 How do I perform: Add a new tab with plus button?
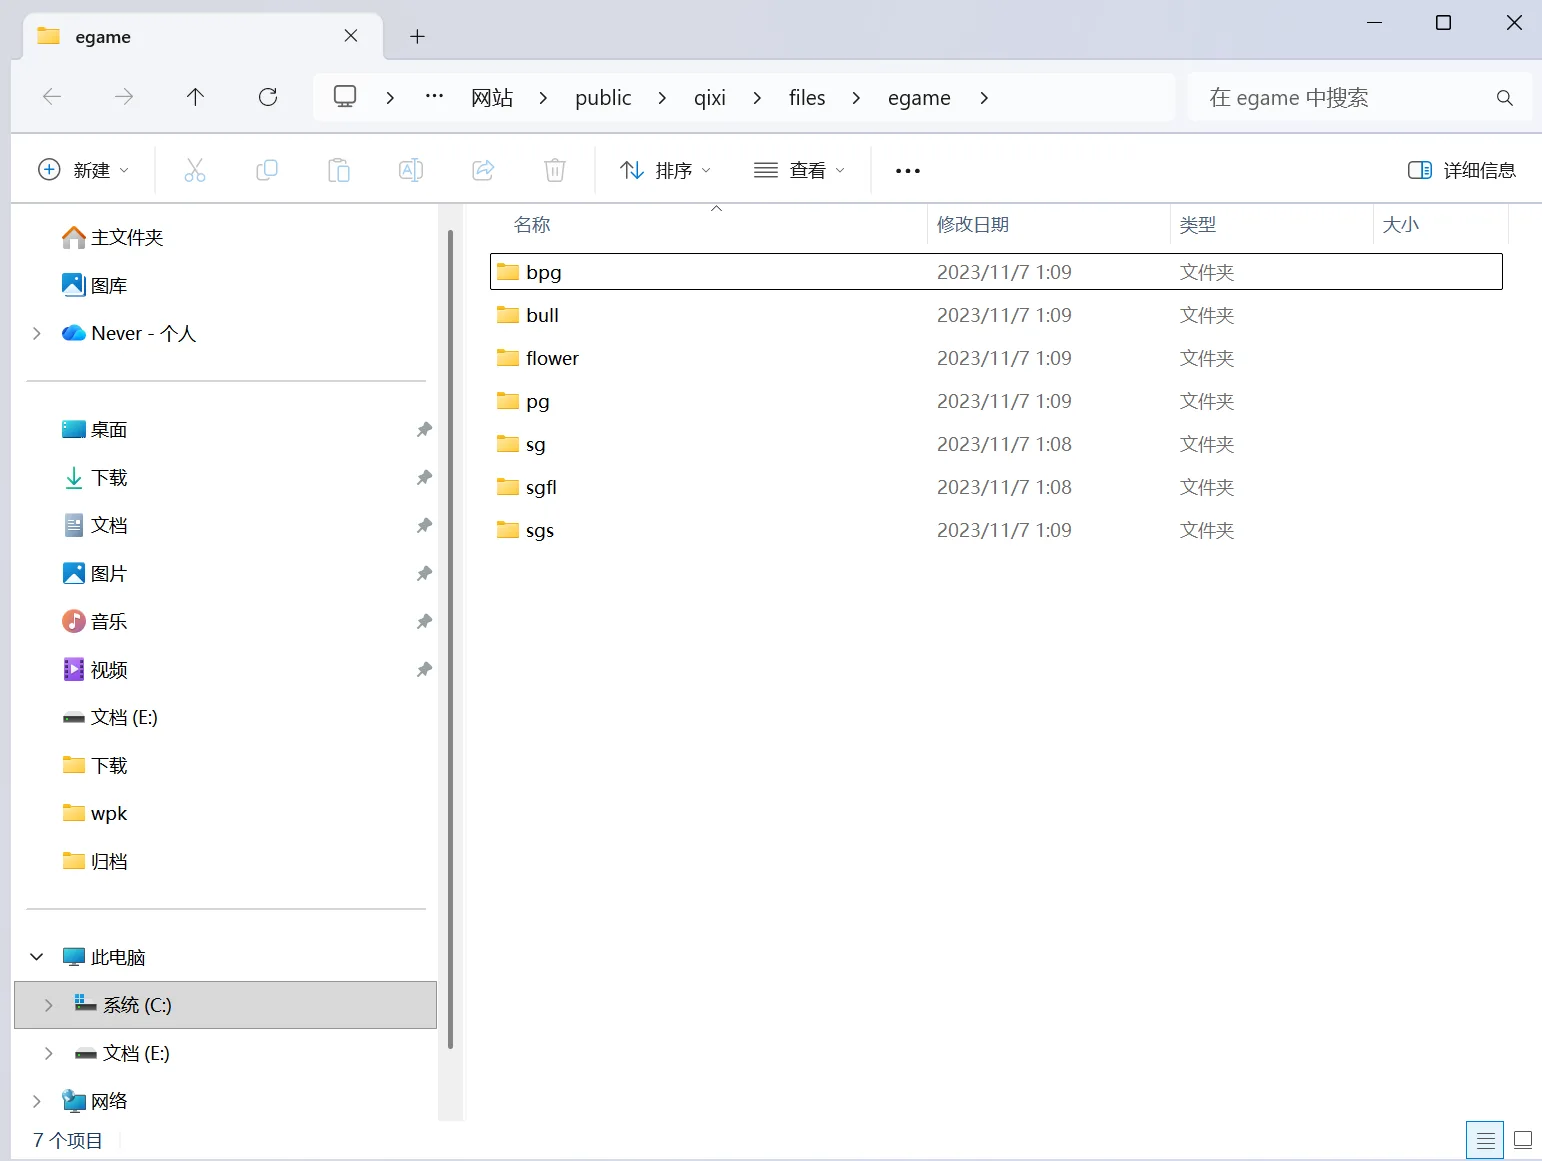coord(418,37)
